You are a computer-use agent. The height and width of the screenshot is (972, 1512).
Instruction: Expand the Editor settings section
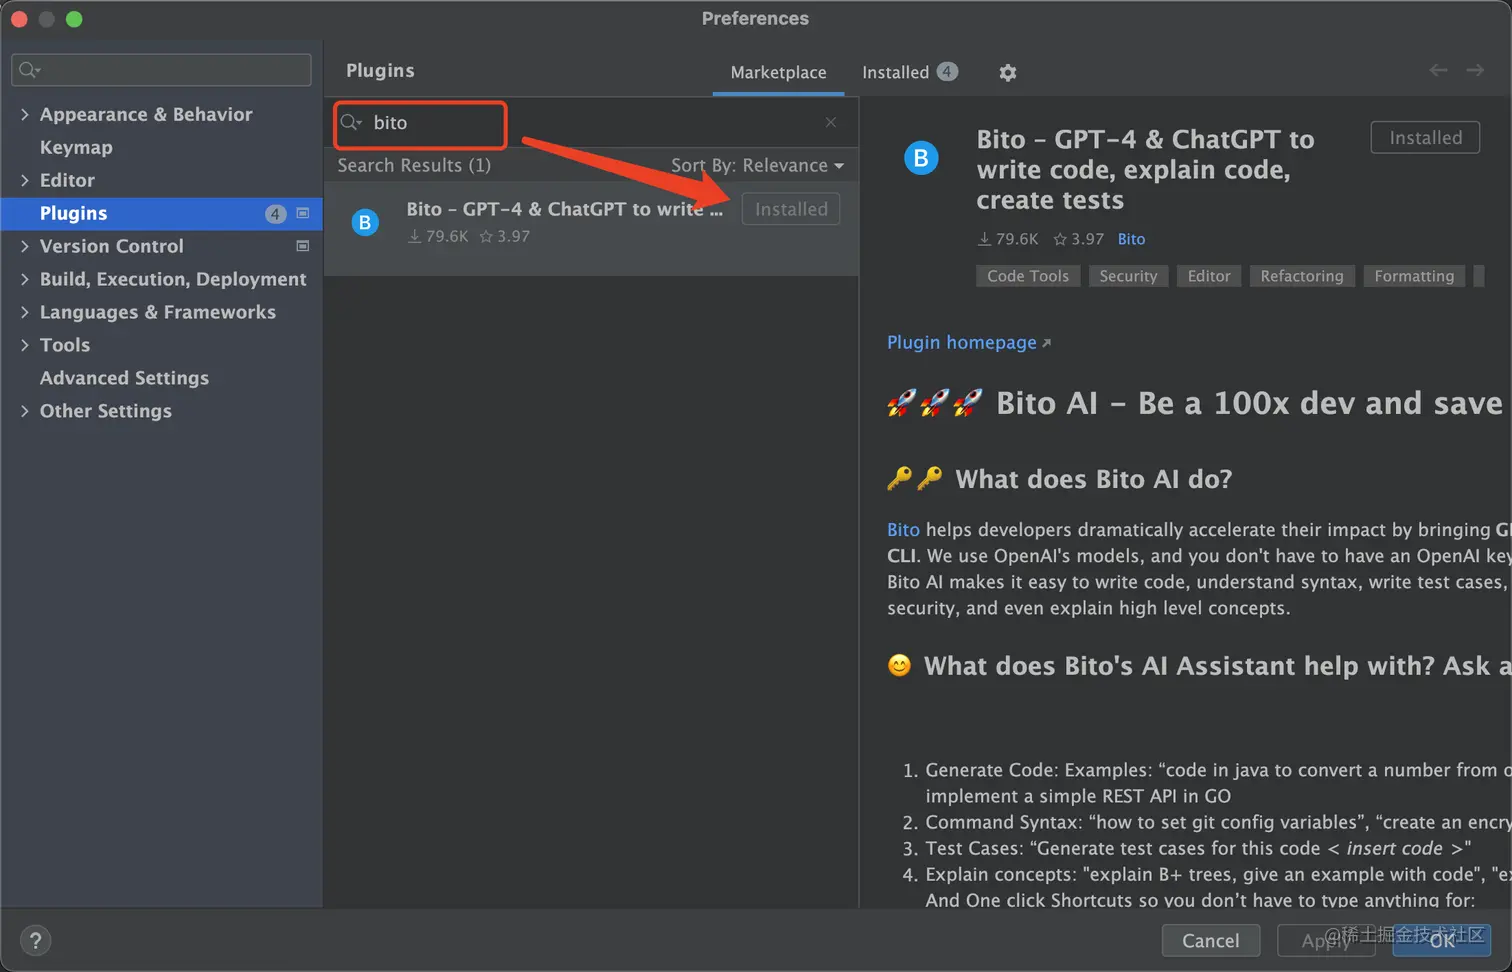pos(24,180)
